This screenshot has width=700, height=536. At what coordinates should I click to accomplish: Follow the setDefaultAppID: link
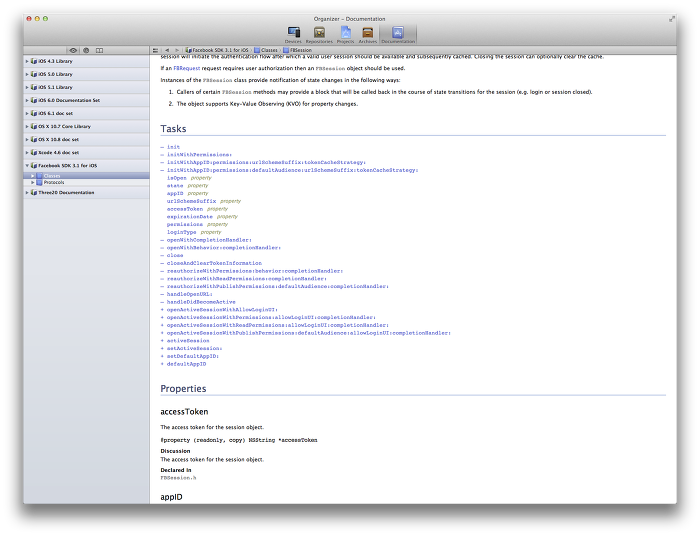coord(193,356)
